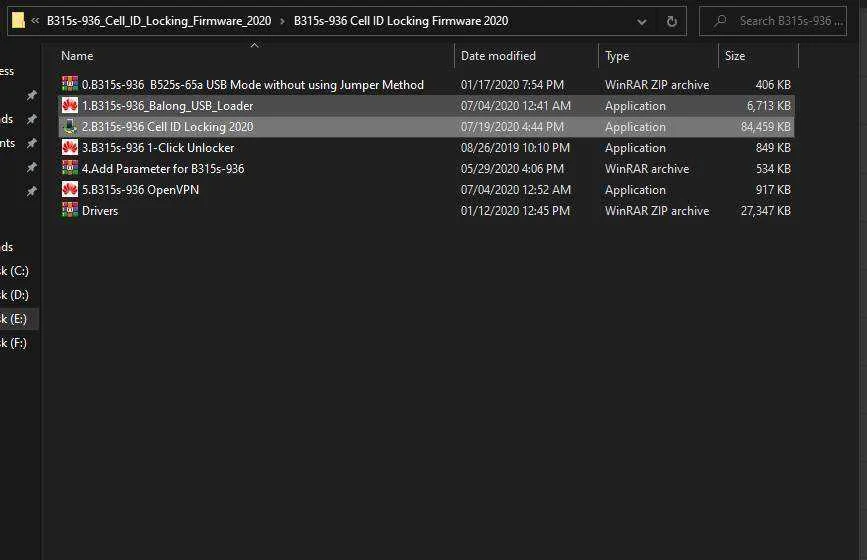This screenshot has width=867, height=560.
Task: Open the address bar history dropdown
Action: [x=641, y=22]
